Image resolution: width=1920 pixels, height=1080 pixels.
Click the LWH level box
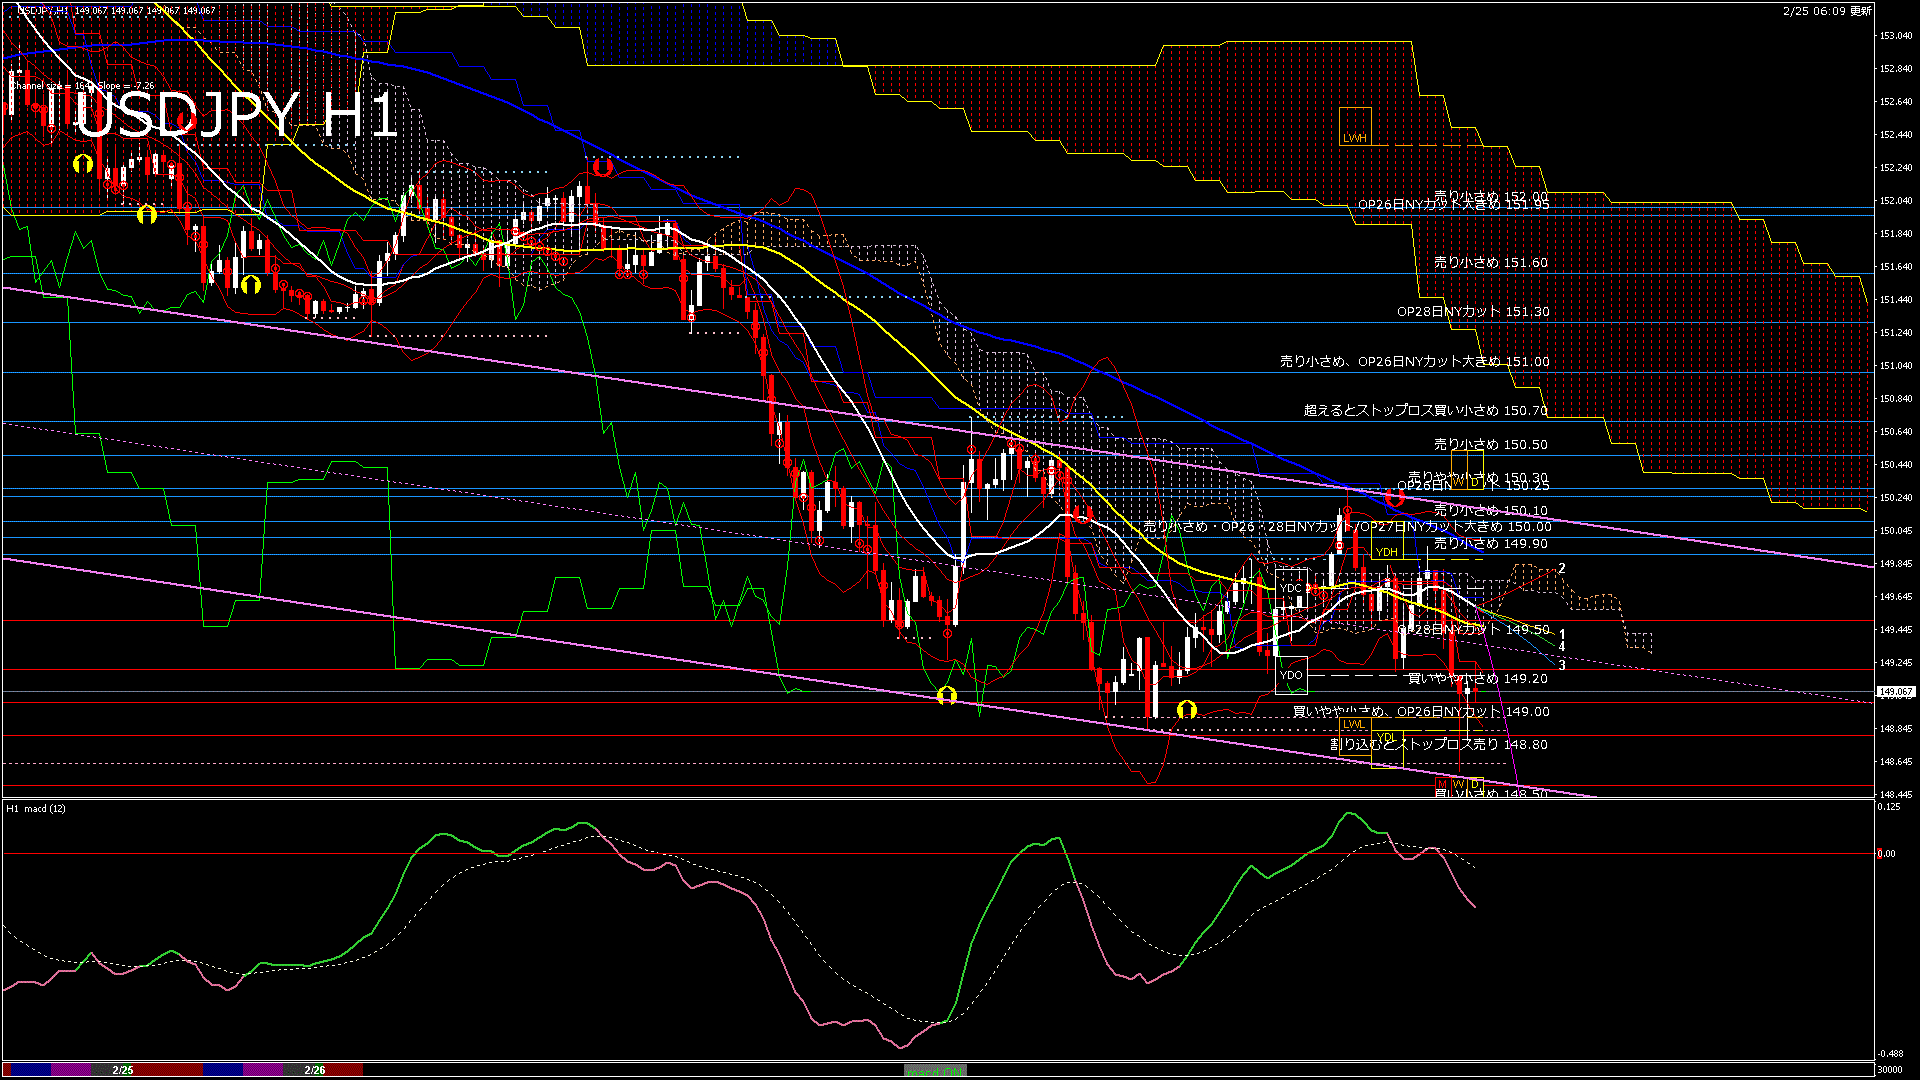(1355, 126)
